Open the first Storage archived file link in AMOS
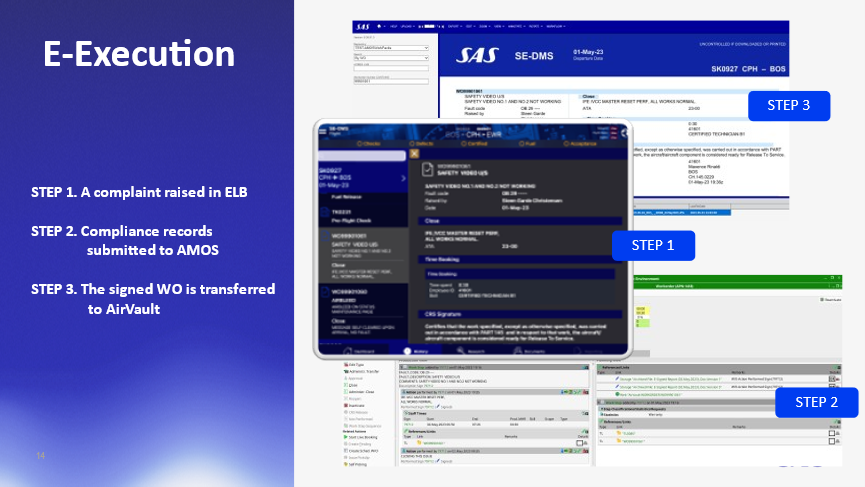Screen dimensions: 865x487 tap(670, 379)
